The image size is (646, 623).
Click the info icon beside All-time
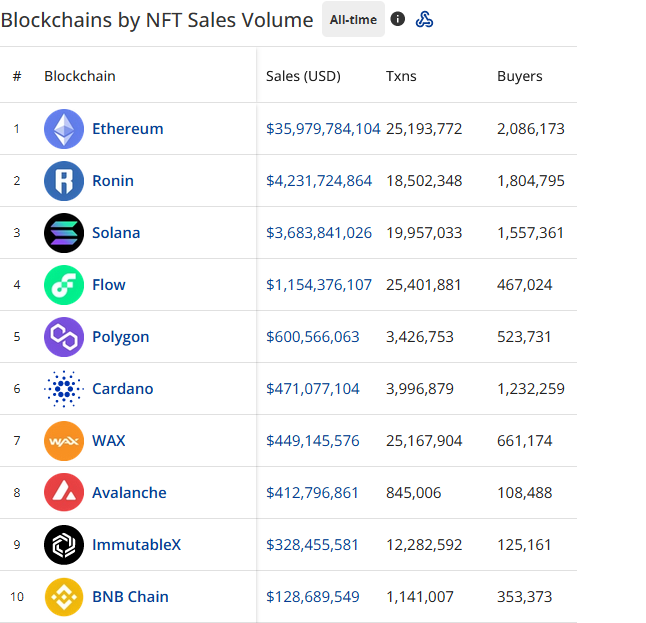point(398,19)
